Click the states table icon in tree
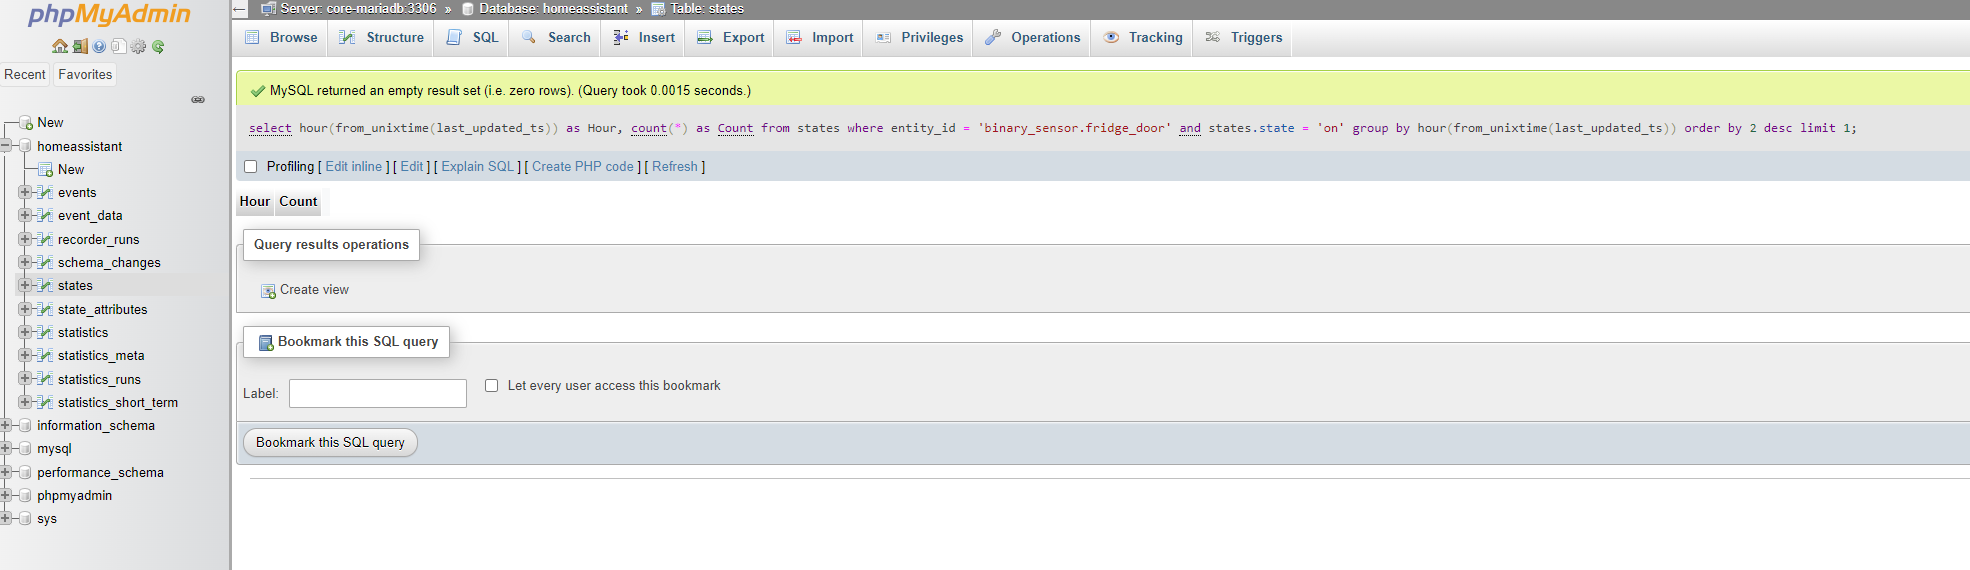 pos(45,286)
